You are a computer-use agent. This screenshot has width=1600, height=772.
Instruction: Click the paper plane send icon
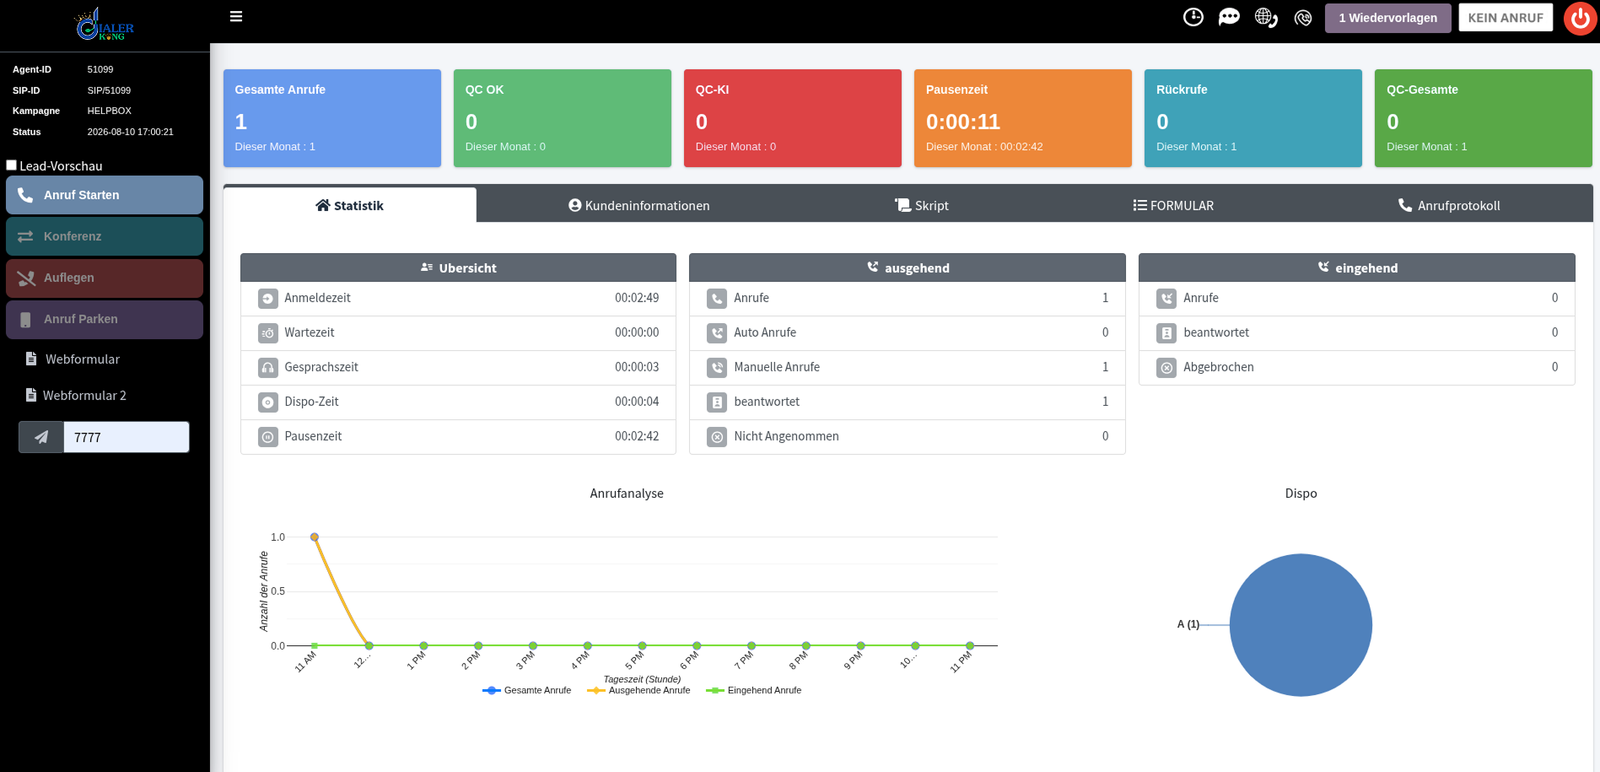(x=41, y=437)
